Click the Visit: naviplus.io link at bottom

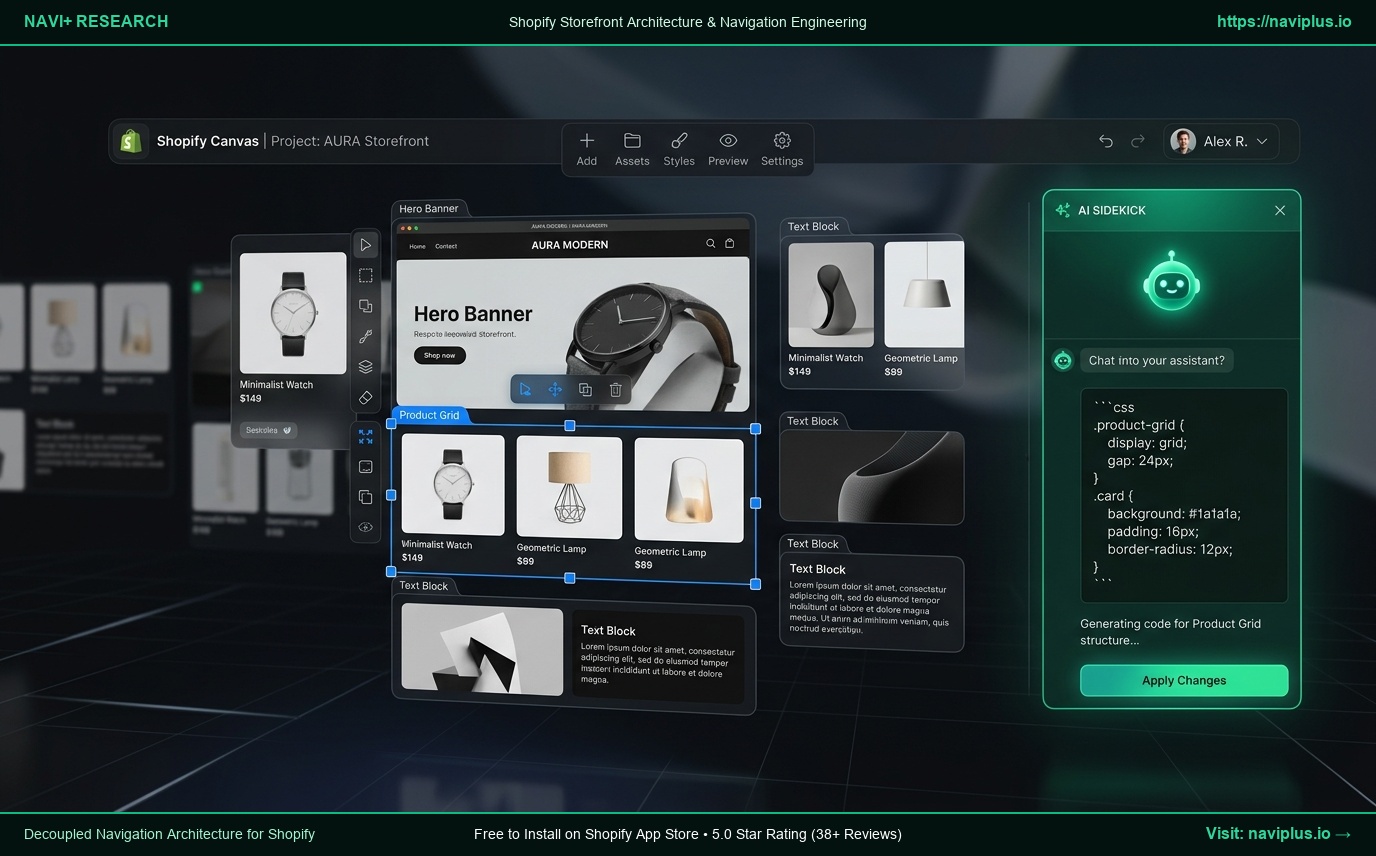(x=1279, y=834)
